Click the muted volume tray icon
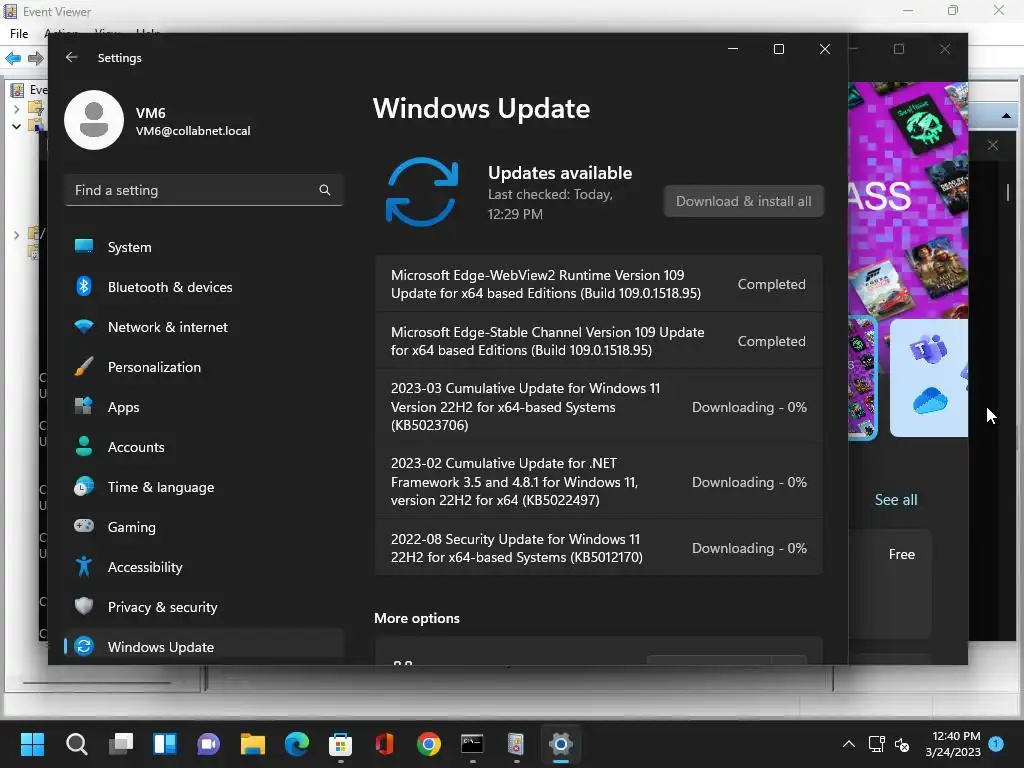Image resolution: width=1024 pixels, height=768 pixels. pos(902,744)
